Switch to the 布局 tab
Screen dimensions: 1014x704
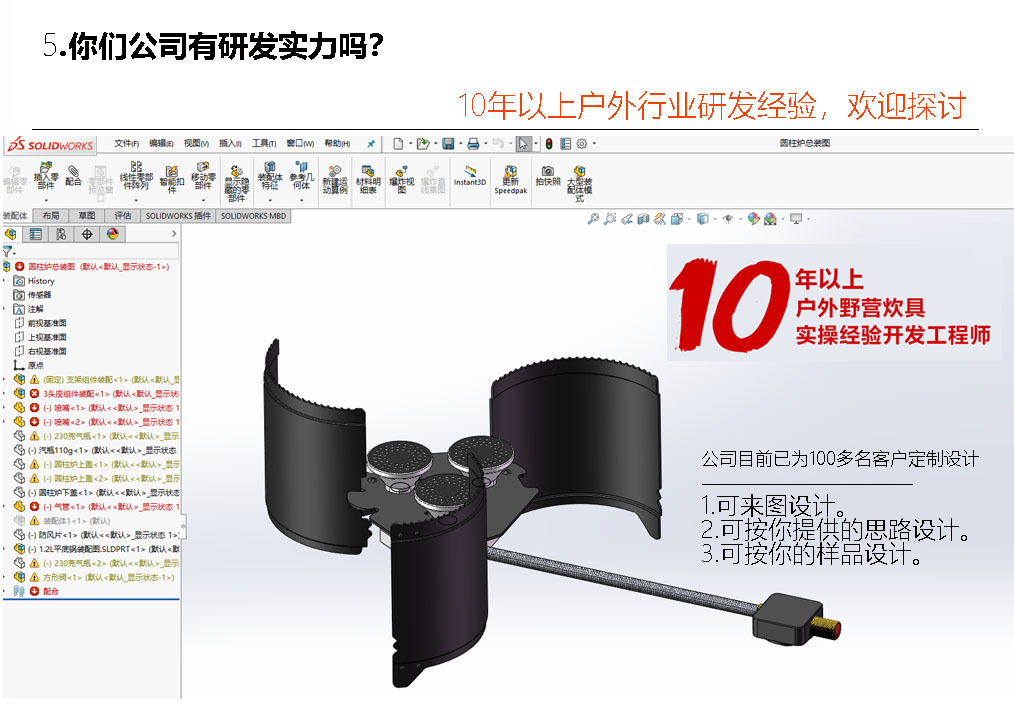pos(50,216)
